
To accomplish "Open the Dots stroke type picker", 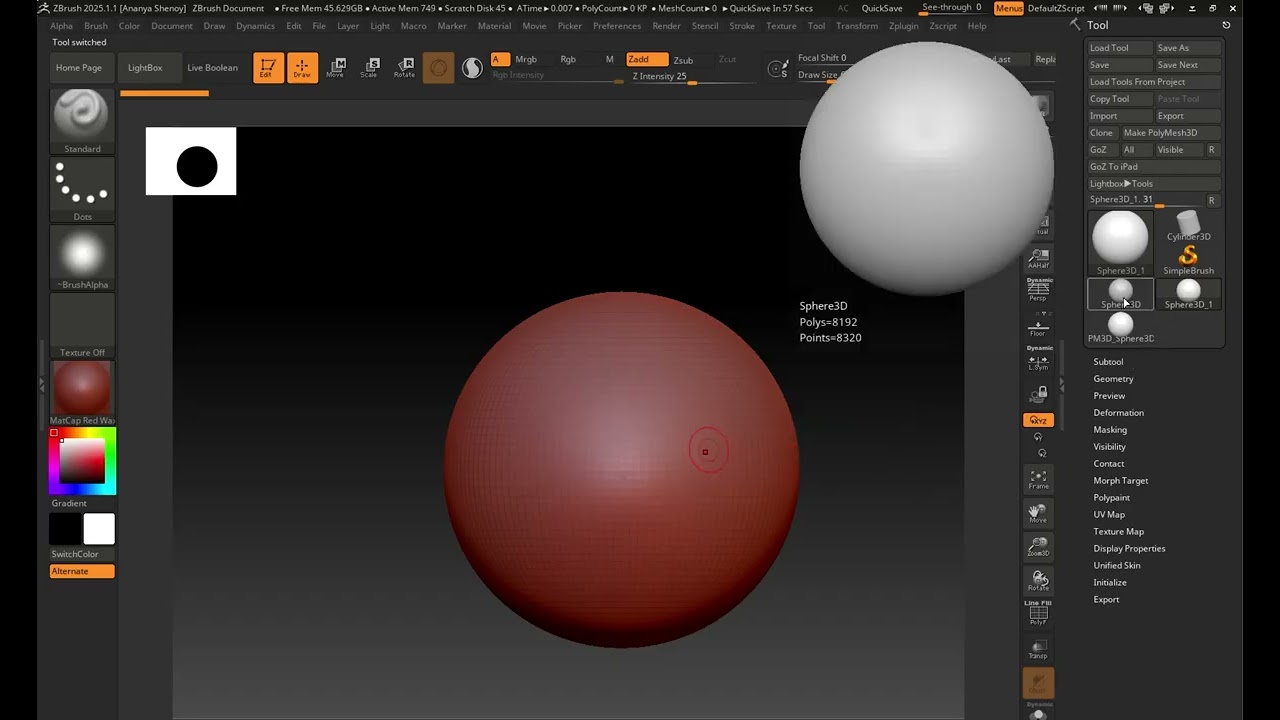I will click(x=82, y=189).
